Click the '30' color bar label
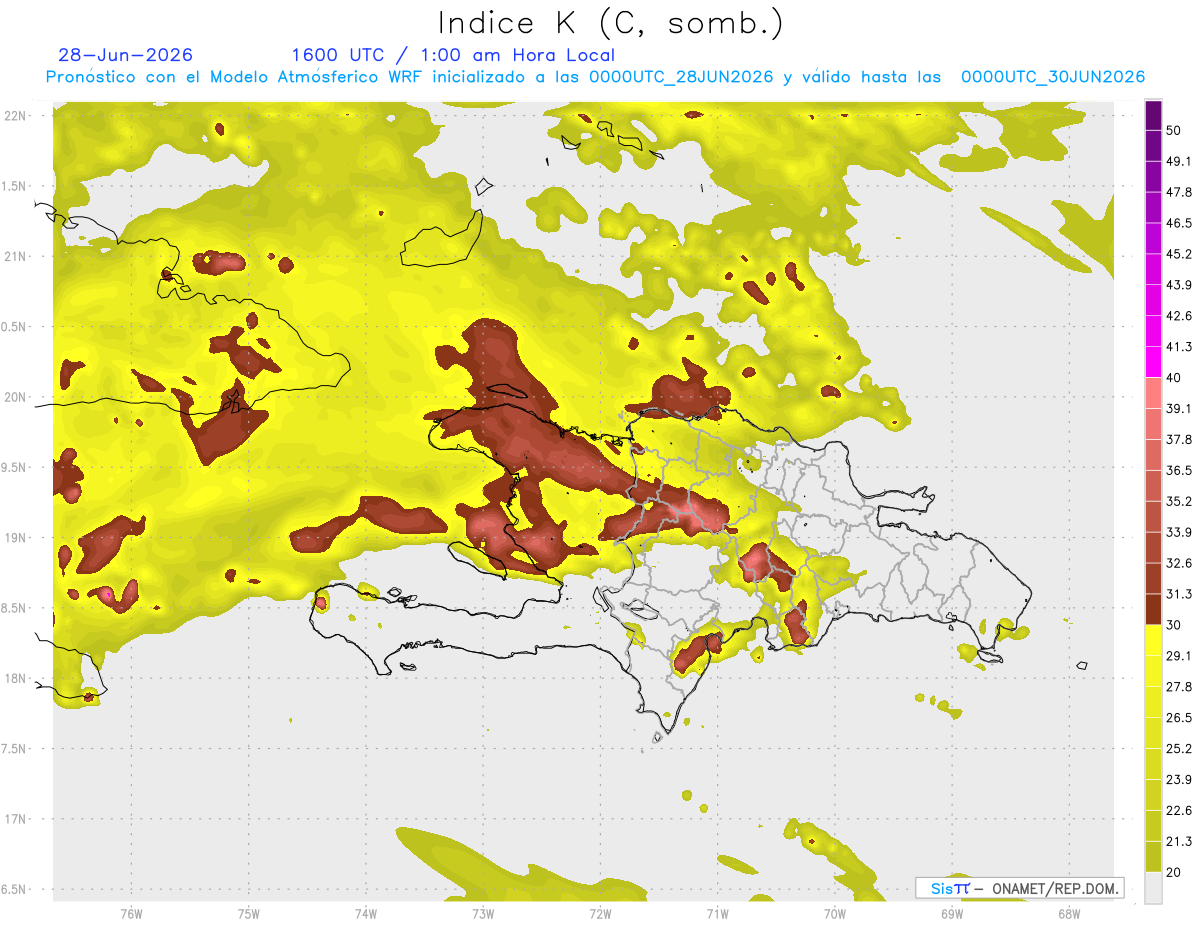This screenshot has height=927, width=1200. [1174, 625]
